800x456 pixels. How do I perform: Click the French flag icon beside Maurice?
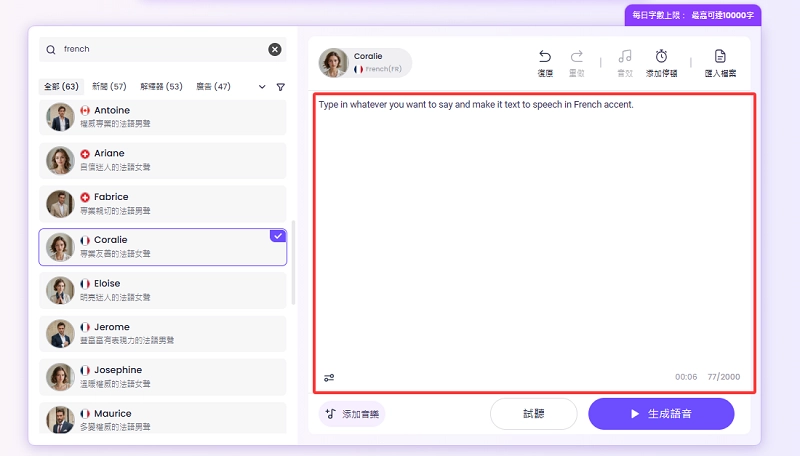pos(85,414)
